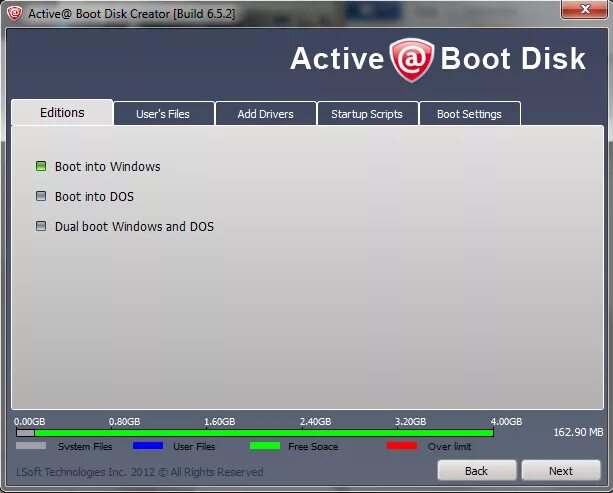The width and height of the screenshot is (613, 493).
Task: Click the blue User Files legend swatch
Action: (148, 446)
